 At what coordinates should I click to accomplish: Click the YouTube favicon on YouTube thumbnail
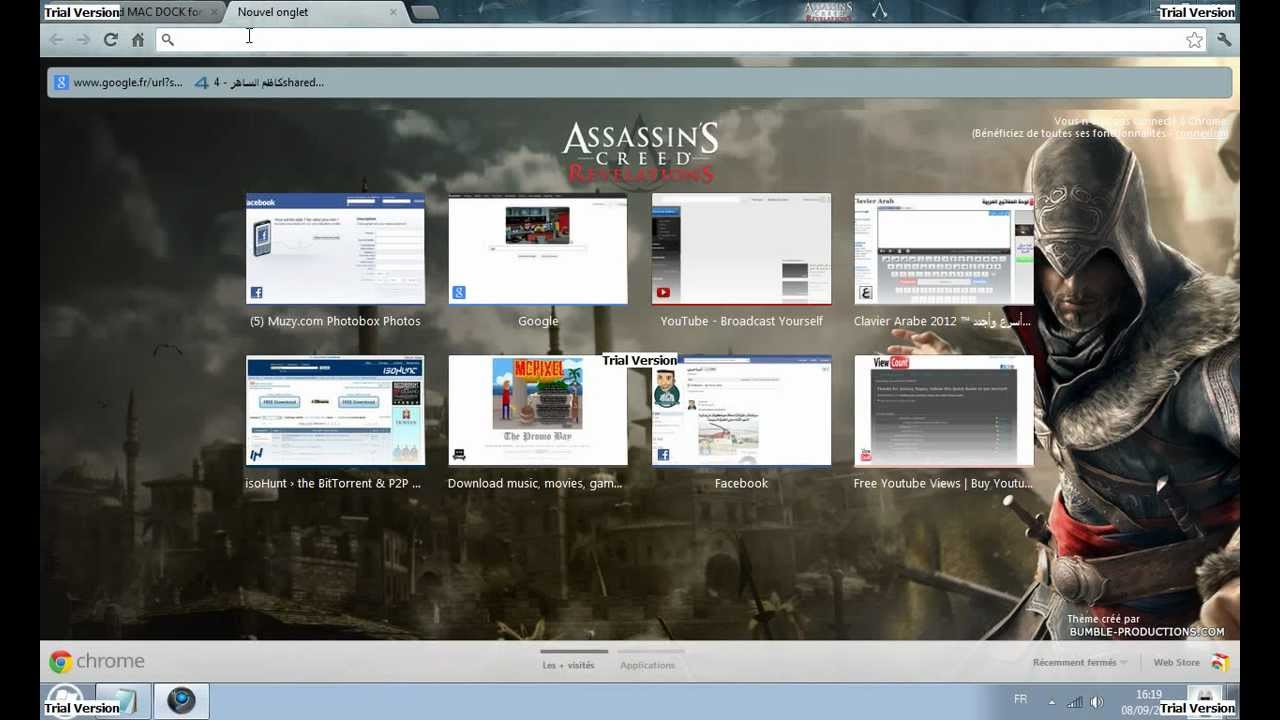(x=662, y=293)
